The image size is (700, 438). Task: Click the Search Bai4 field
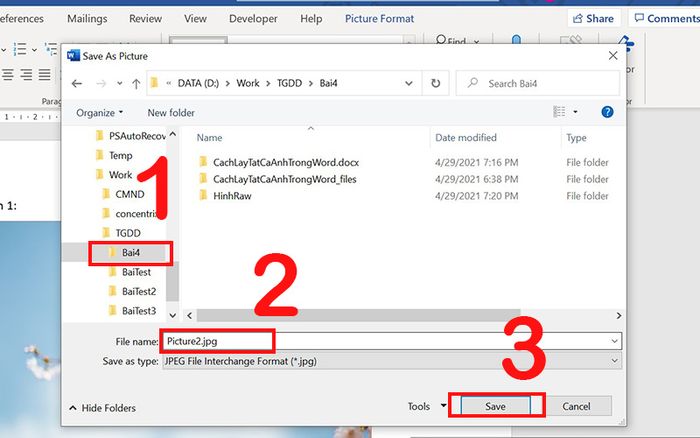tap(538, 83)
